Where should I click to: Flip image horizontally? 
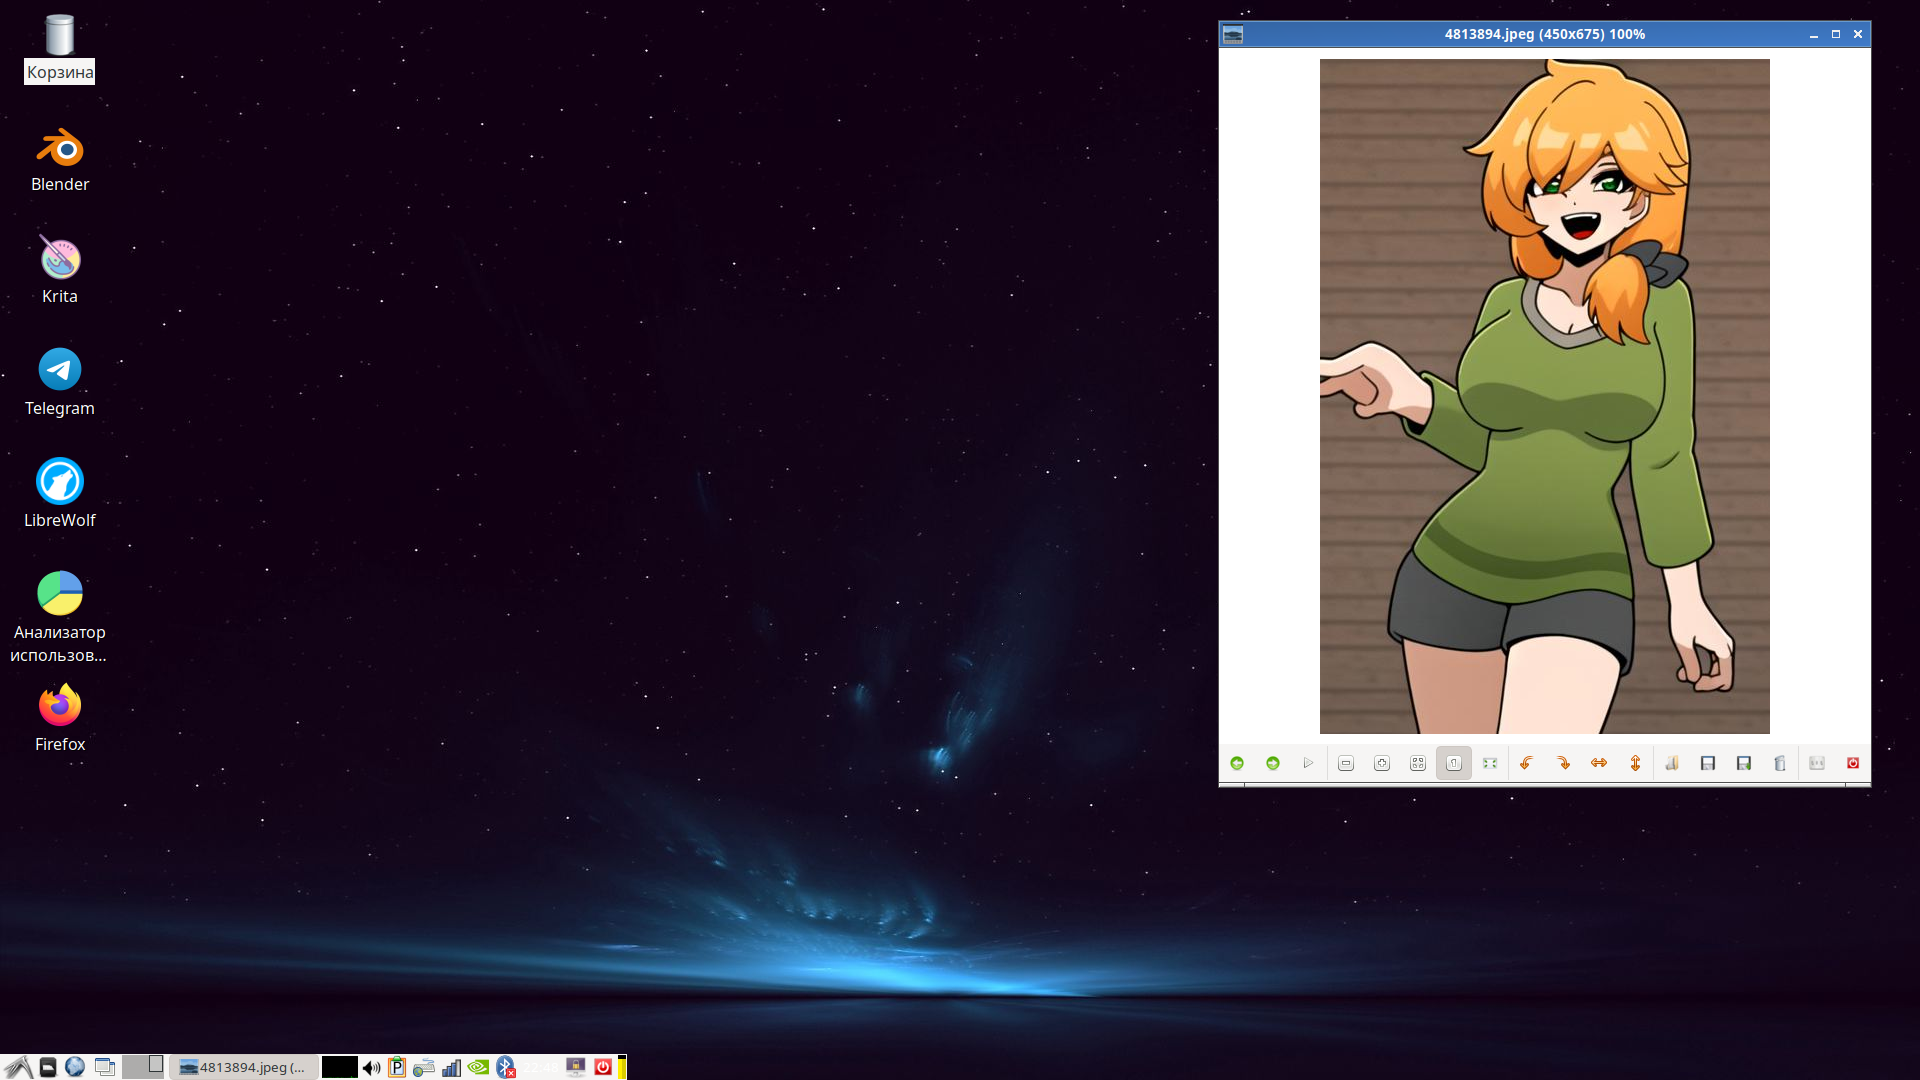click(1599, 763)
